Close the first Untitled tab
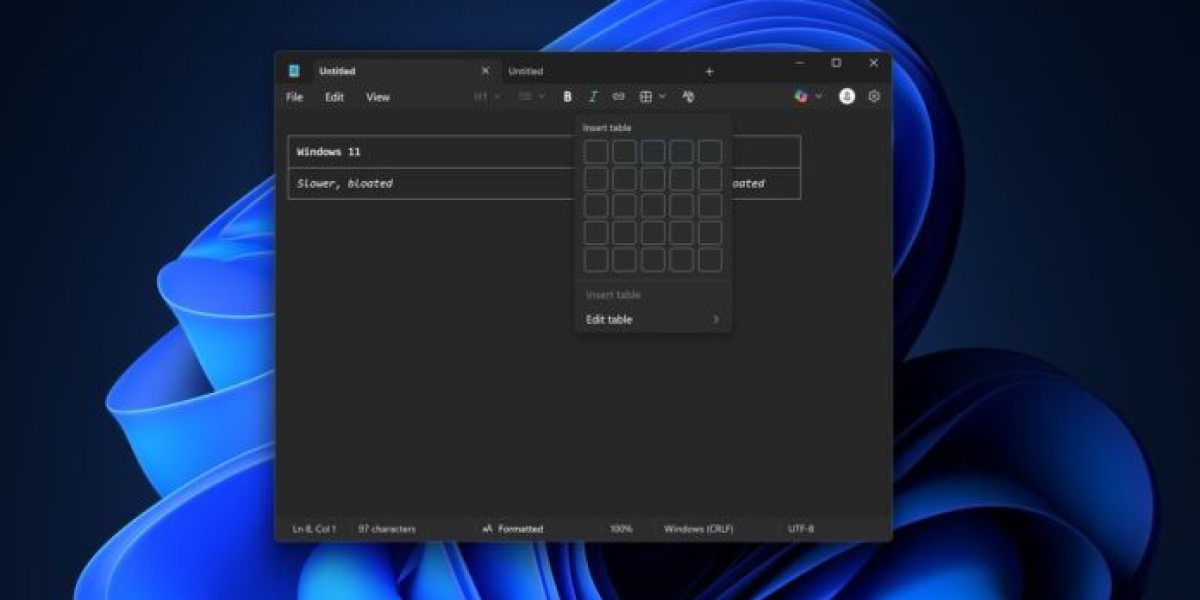The width and height of the screenshot is (1200, 600). click(485, 71)
